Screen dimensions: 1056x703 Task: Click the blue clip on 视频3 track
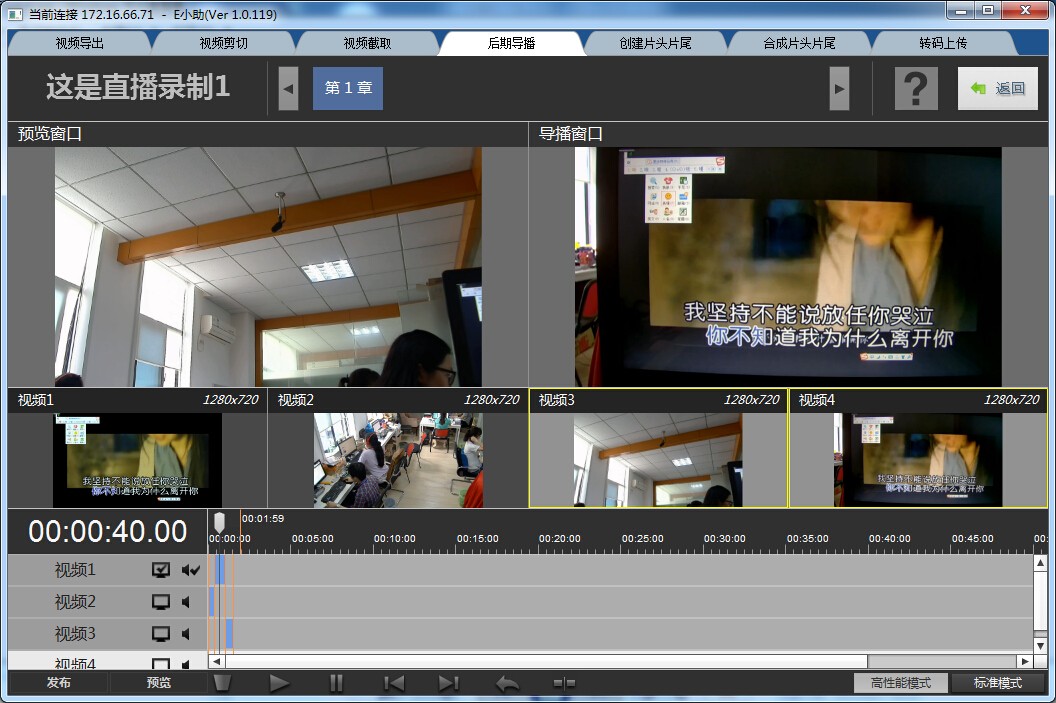tap(229, 634)
